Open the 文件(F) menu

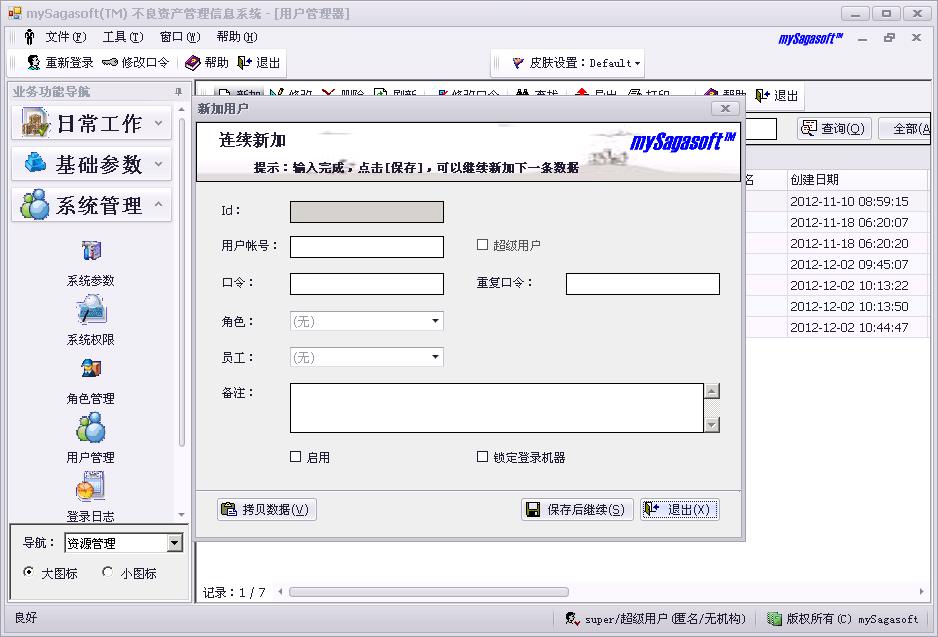pos(66,37)
